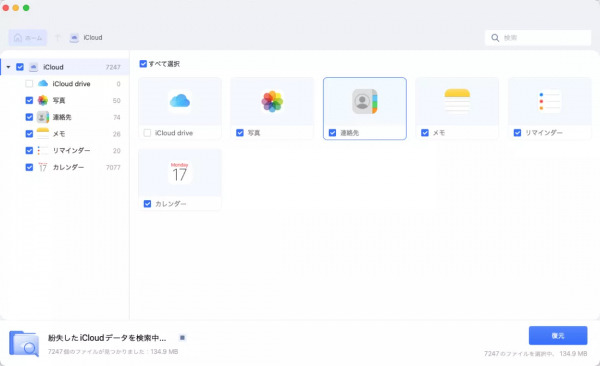The width and height of the screenshot is (600, 366).
Task: Toggle the select all checkbox
Action: tap(143, 64)
